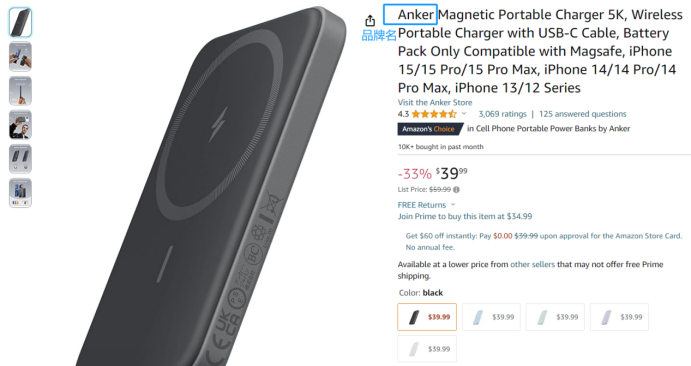Choose the blue color option swatch

point(491,317)
